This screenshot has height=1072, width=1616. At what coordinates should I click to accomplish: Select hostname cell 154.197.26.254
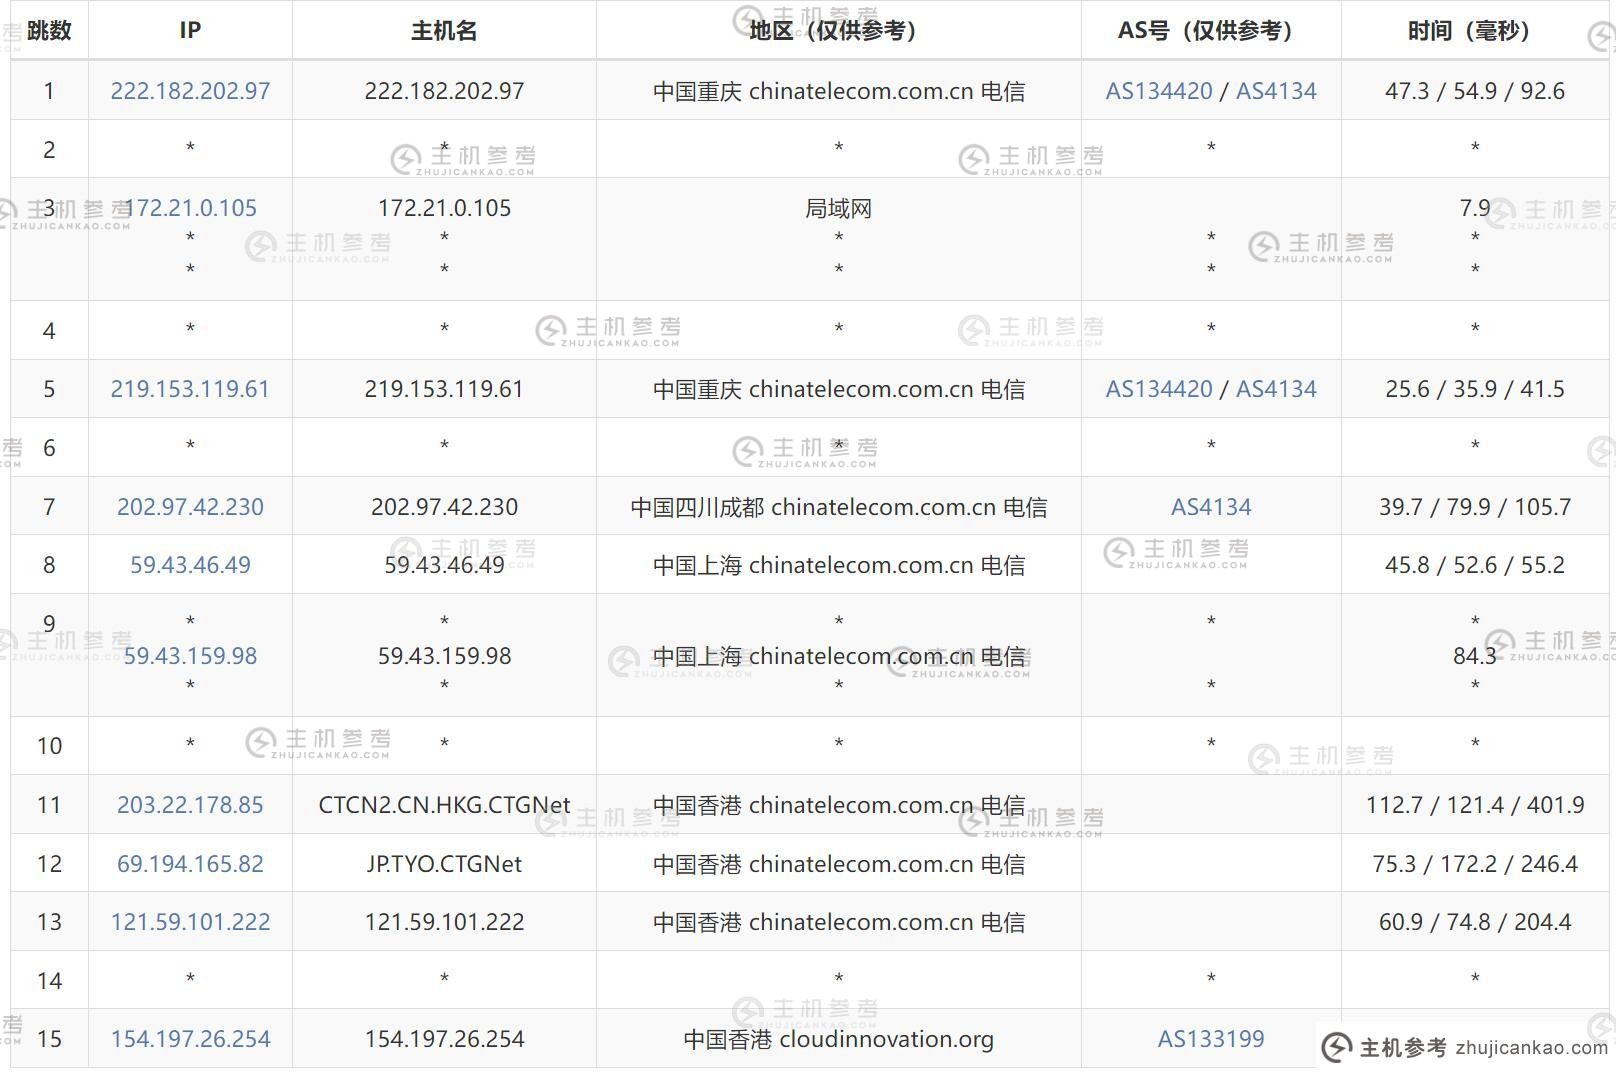[444, 1039]
